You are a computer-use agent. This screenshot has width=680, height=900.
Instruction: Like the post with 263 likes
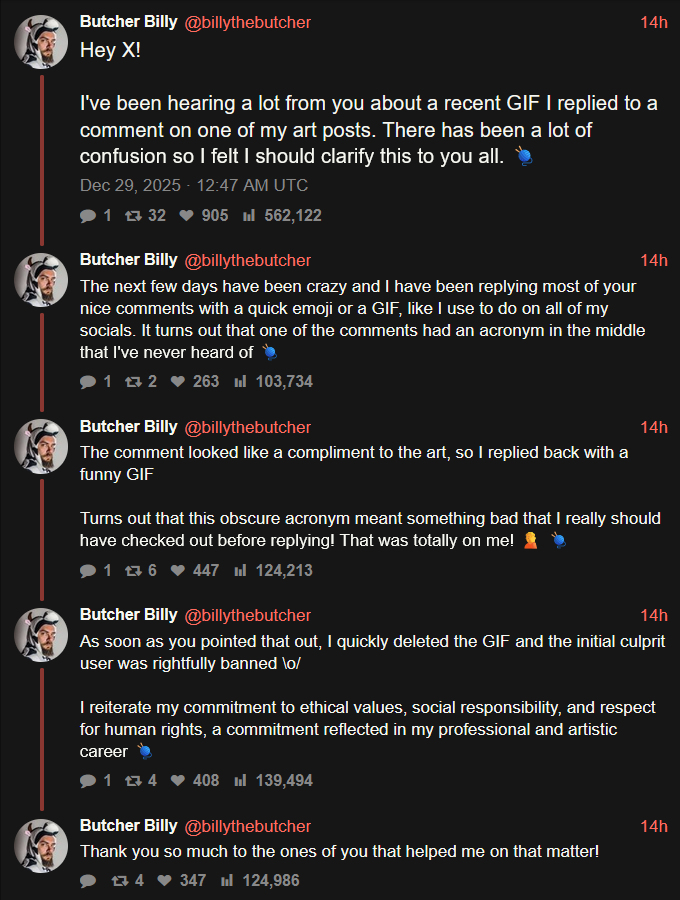click(178, 382)
